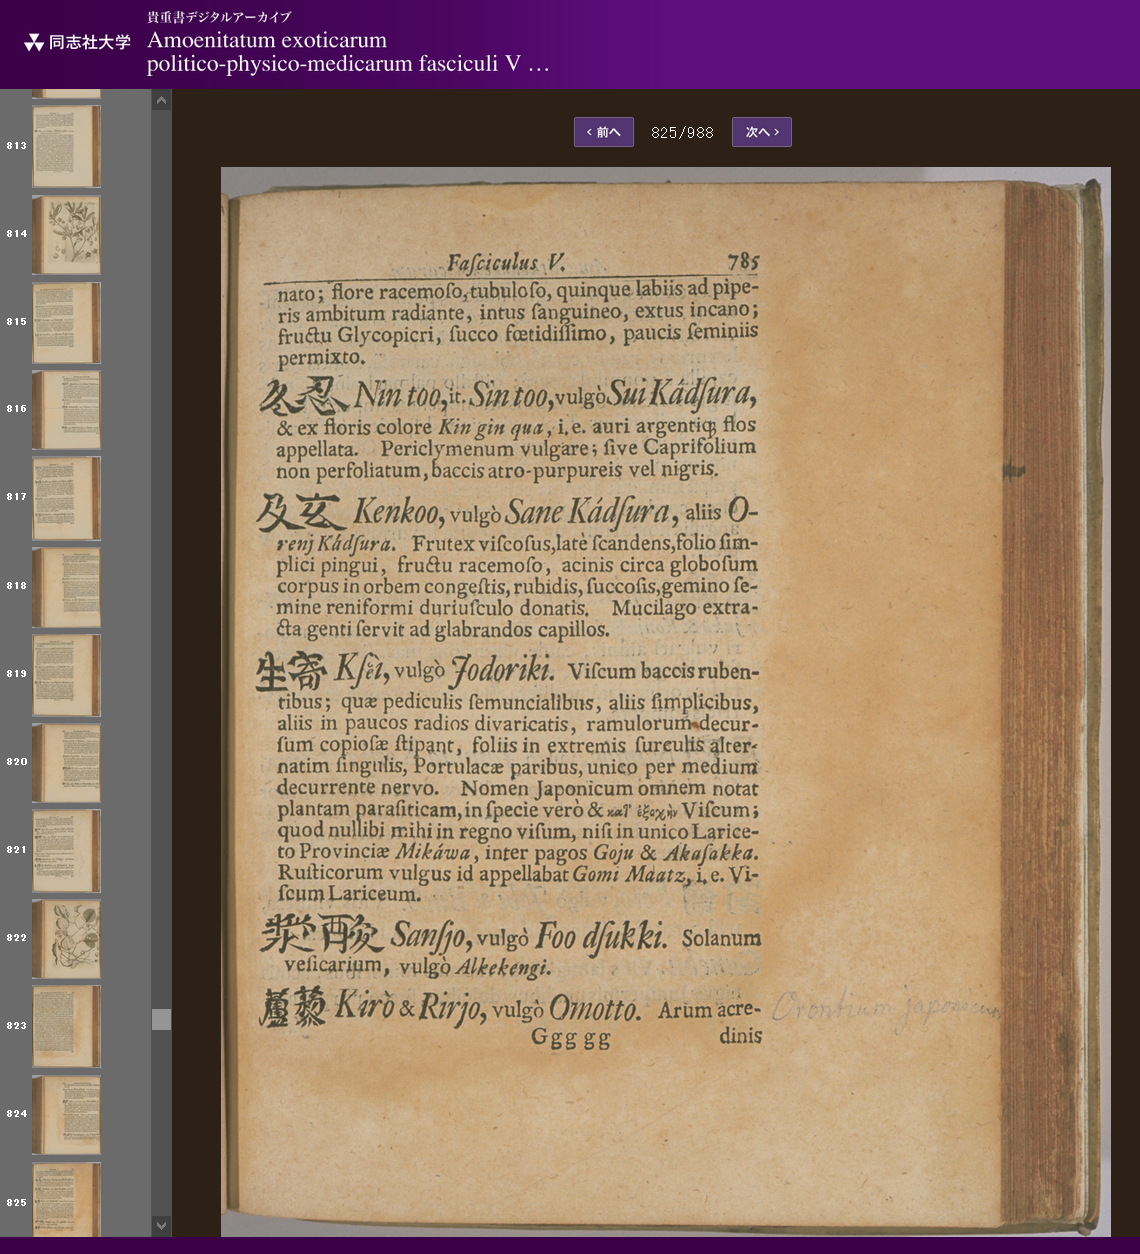This screenshot has height=1254, width=1140.
Task: Jump to page 824 thumbnail
Action: [x=66, y=1114]
